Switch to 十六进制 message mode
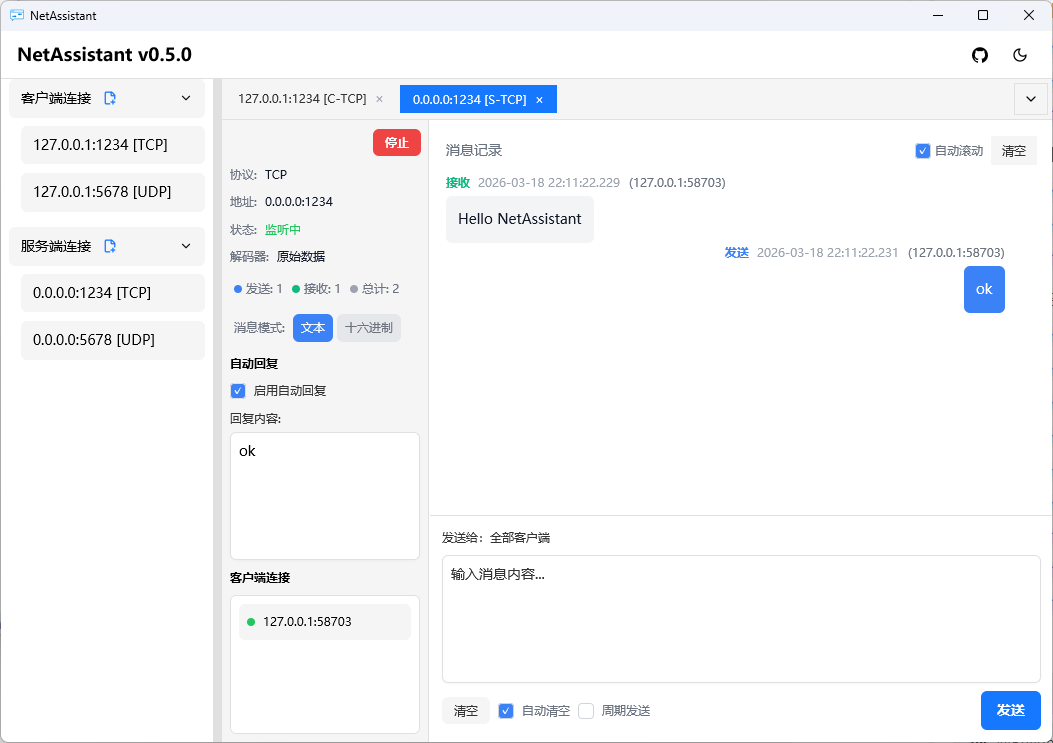This screenshot has height=743, width=1053. click(x=369, y=328)
